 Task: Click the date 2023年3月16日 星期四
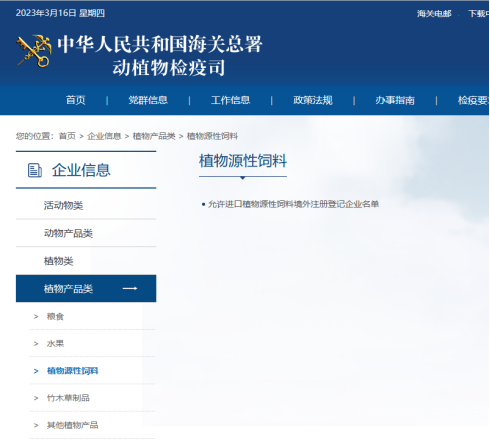[60, 13]
